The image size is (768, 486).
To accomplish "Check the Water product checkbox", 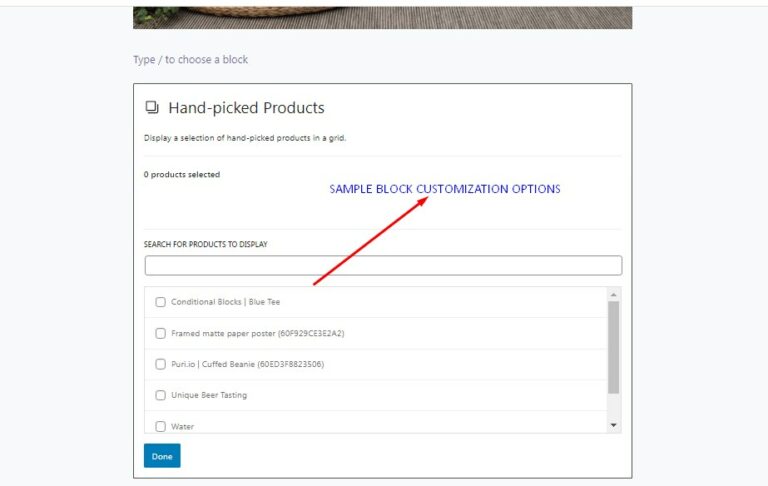I will [x=160, y=426].
